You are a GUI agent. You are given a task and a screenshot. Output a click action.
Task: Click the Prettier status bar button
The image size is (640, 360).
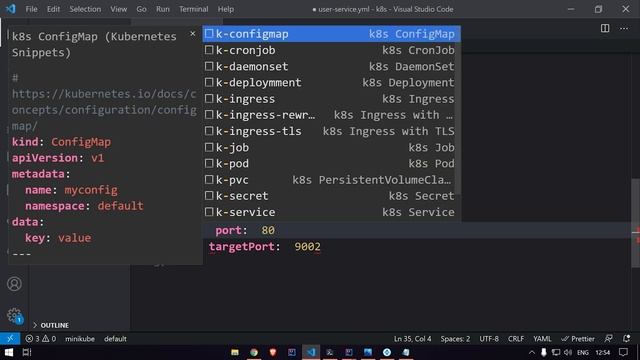[578, 338]
